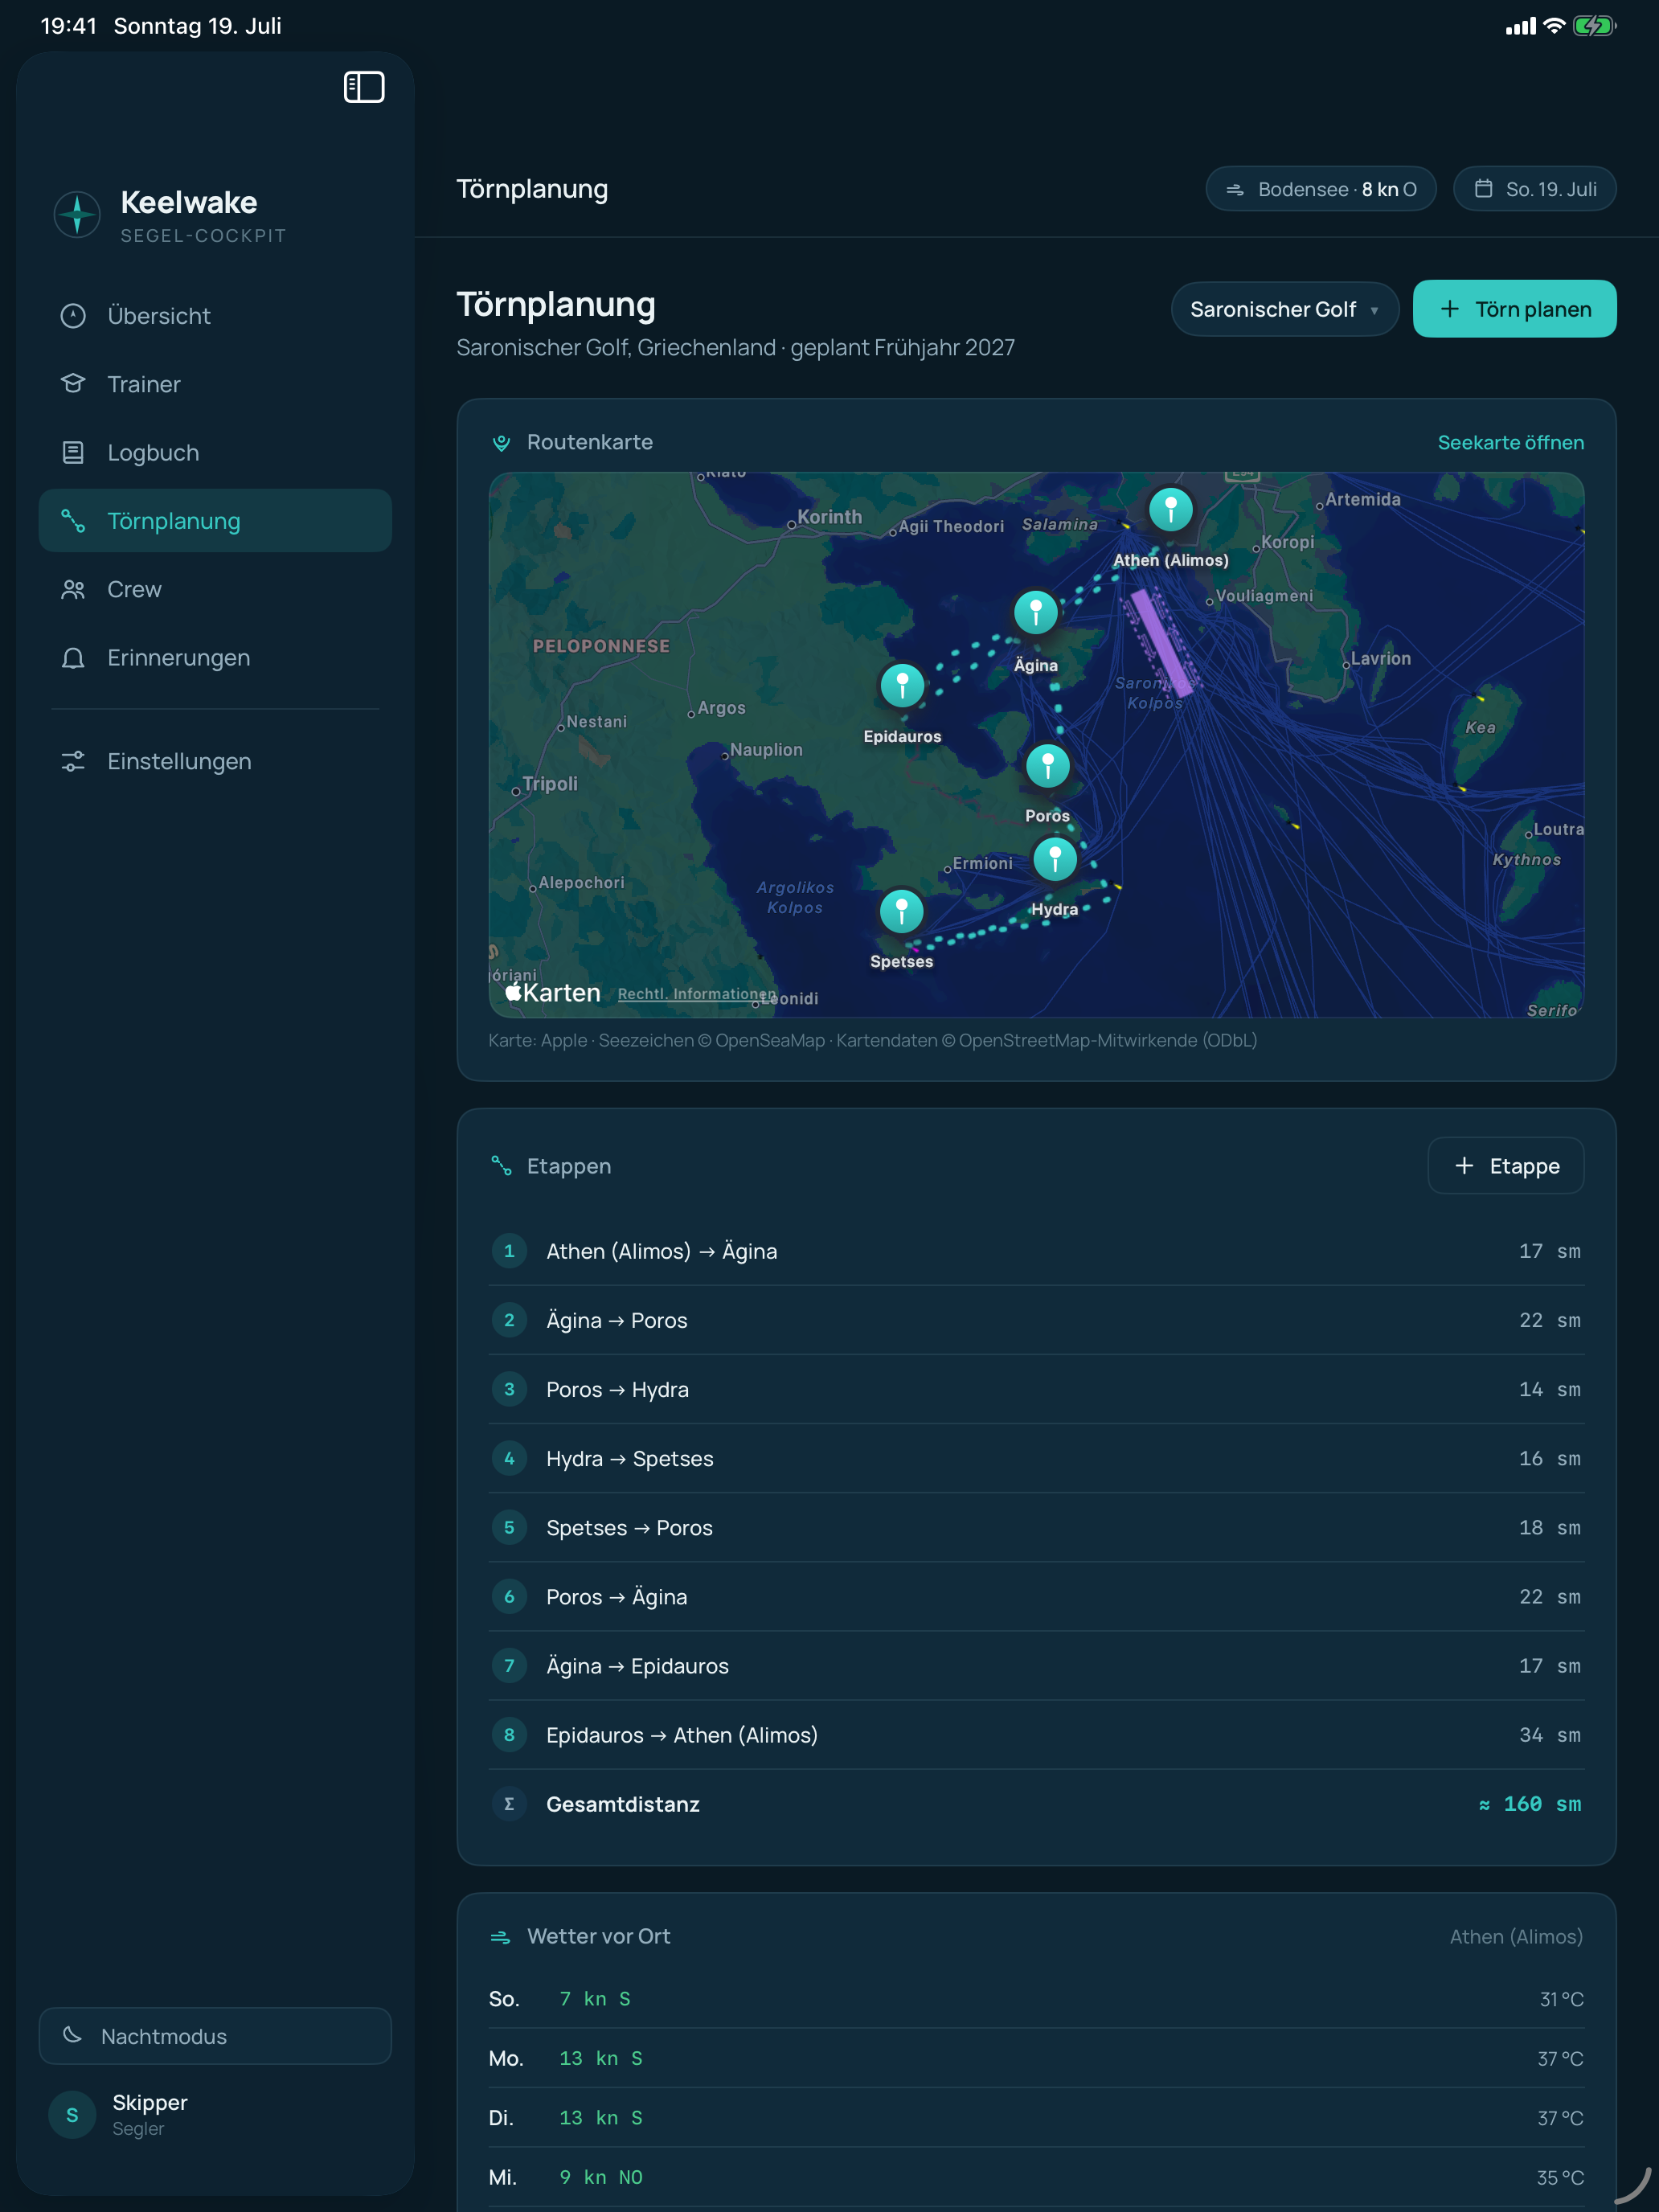
Task: Select So. 7 kn S forecast row
Action: point(1036,1999)
